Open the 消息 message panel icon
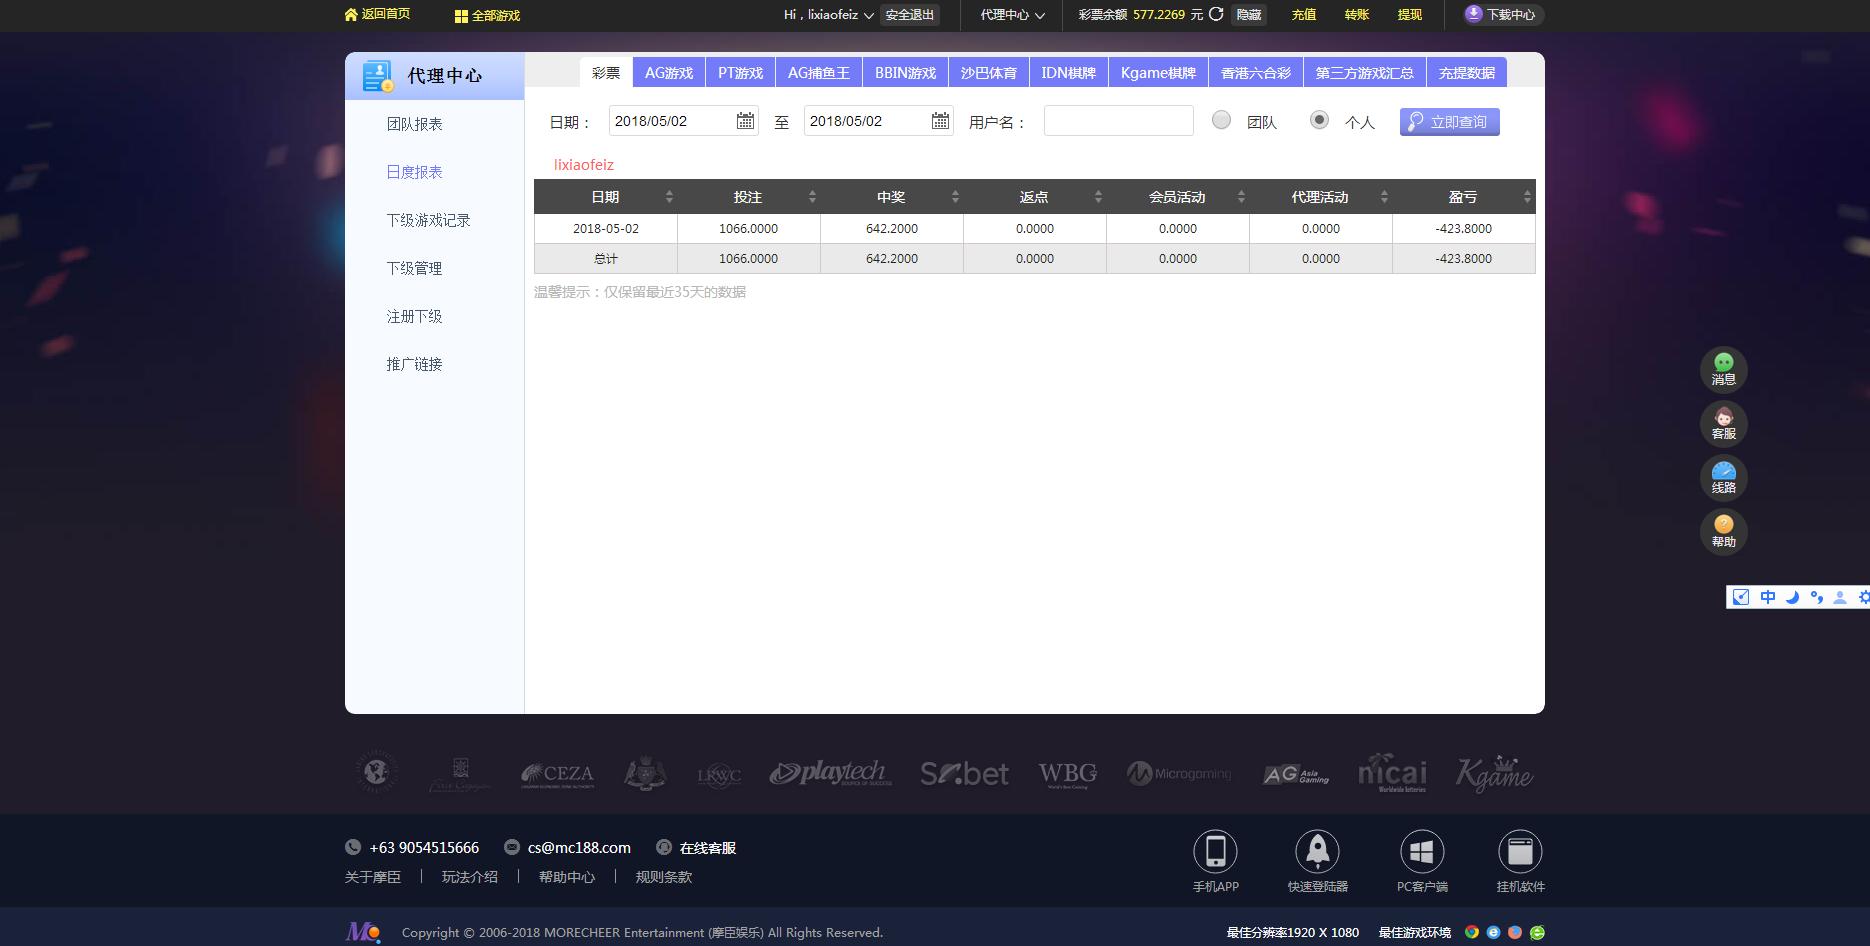The image size is (1870, 946). 1723,369
